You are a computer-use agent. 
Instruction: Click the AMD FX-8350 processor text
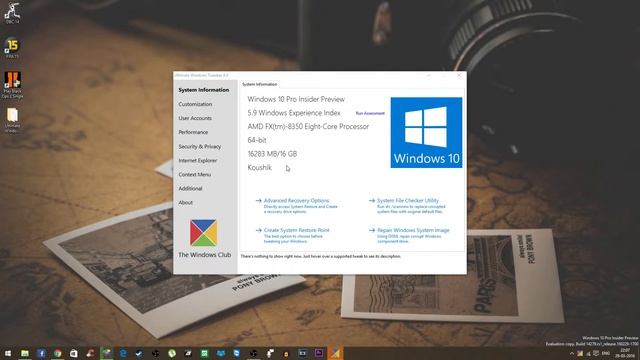[308, 127]
